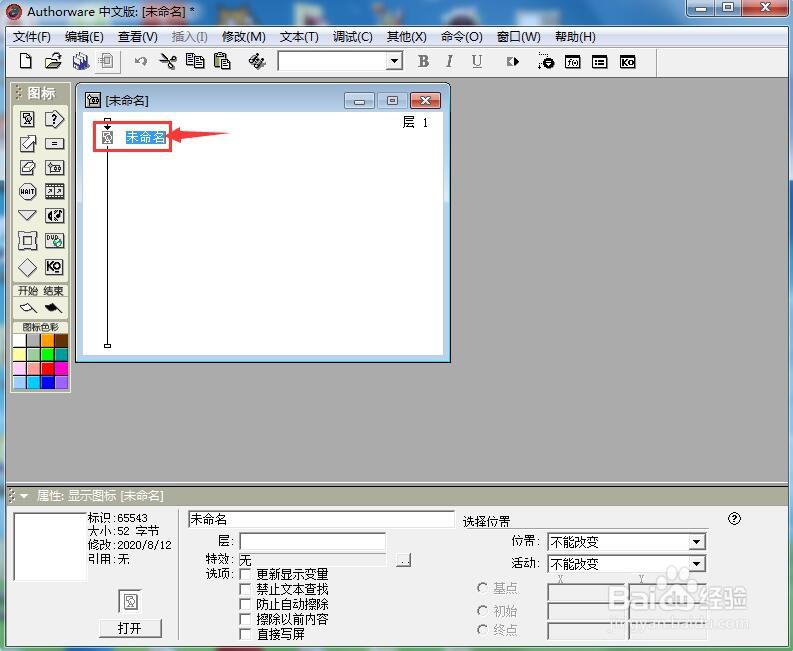
Task: Open the 调试(C) menu
Action: 353,37
